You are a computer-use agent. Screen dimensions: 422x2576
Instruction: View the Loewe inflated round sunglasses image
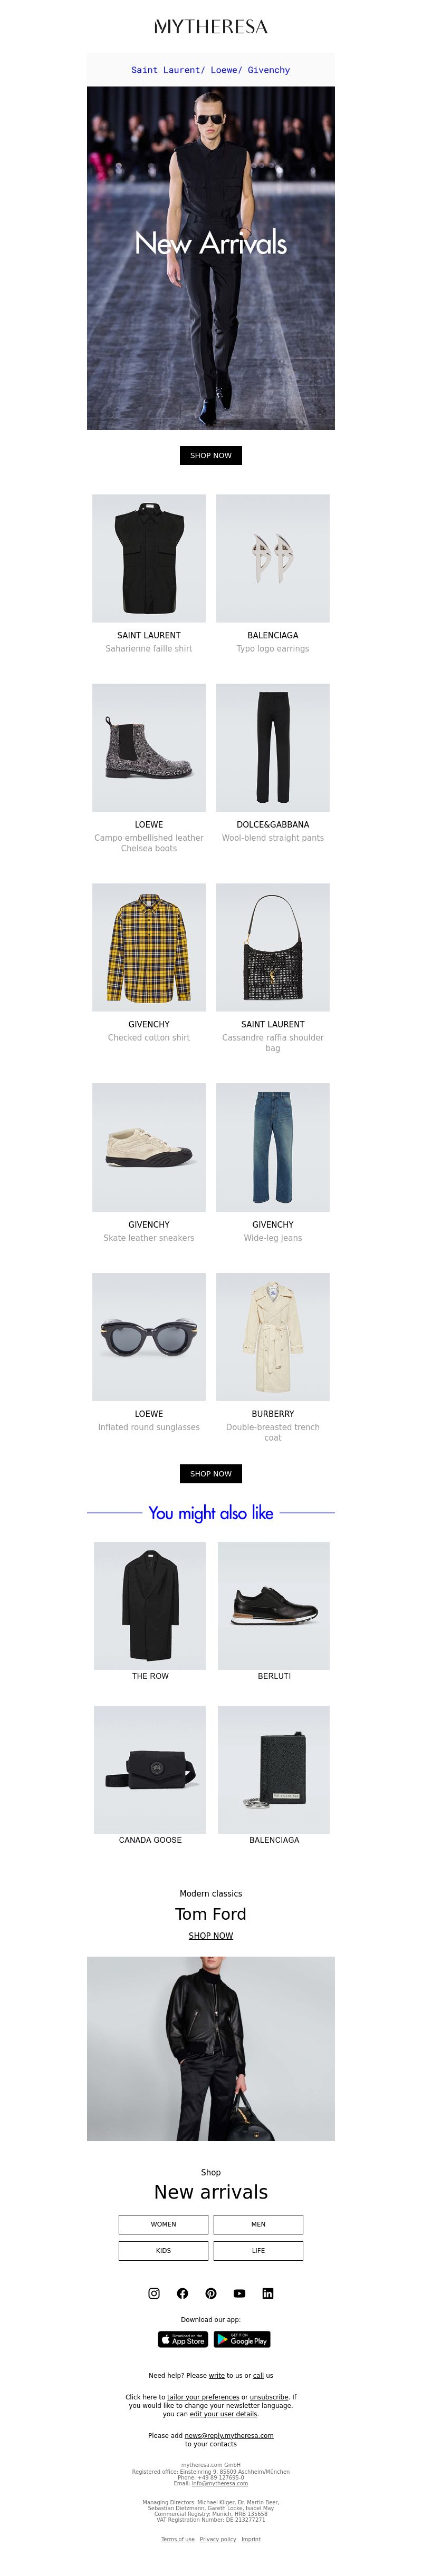pos(149,1336)
